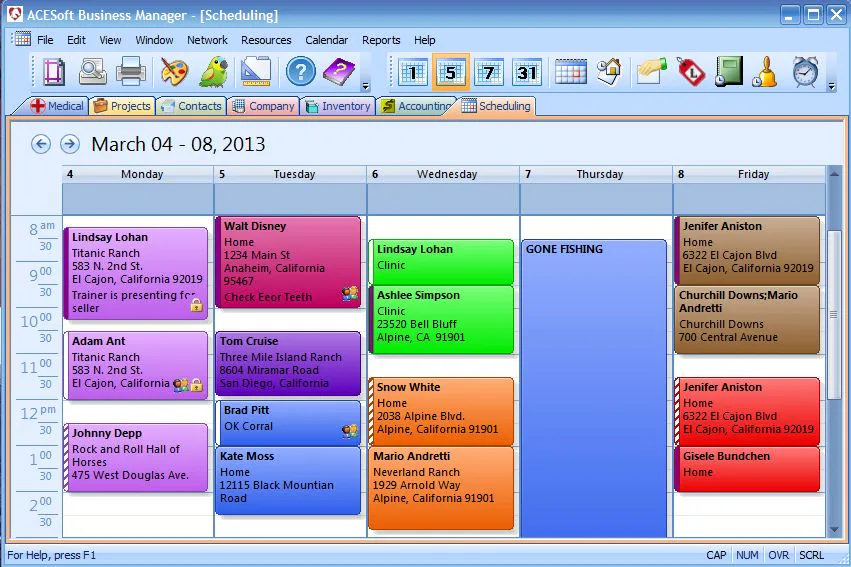
Task: Click the printer icon in toolbar
Action: [x=130, y=72]
